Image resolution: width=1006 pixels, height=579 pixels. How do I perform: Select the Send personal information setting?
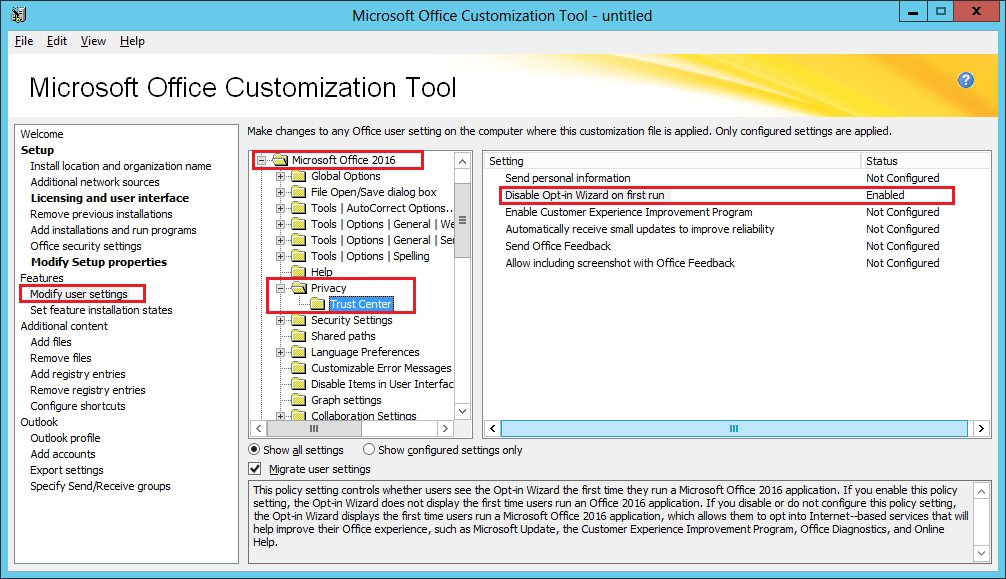point(568,178)
